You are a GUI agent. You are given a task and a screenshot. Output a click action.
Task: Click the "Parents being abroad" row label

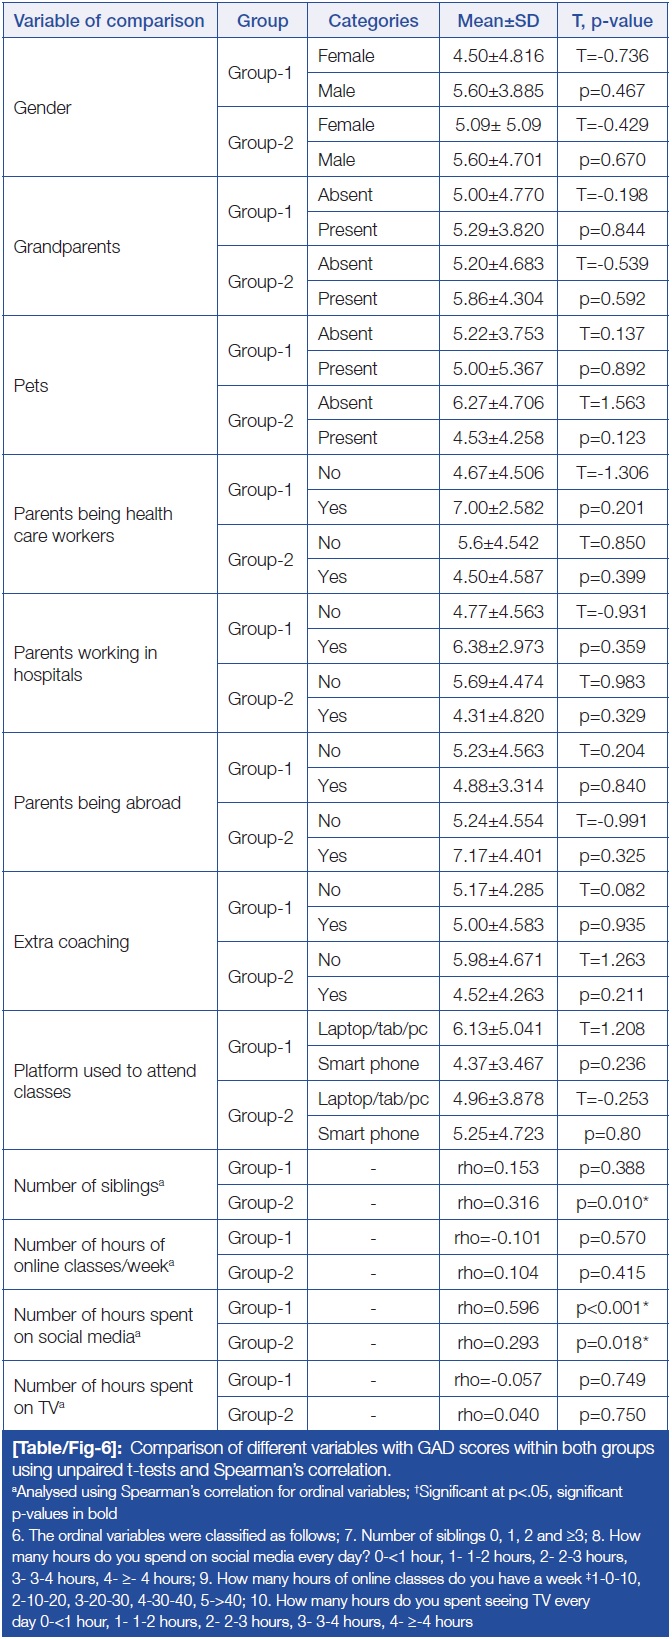97,803
